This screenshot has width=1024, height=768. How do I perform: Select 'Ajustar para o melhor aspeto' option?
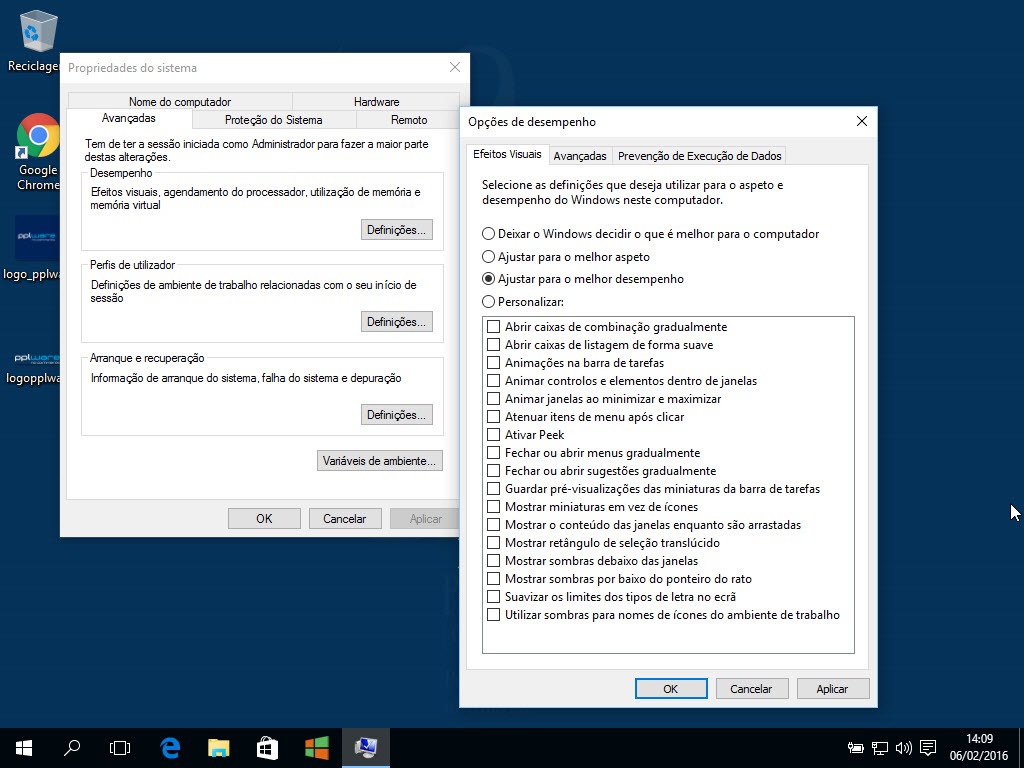488,257
